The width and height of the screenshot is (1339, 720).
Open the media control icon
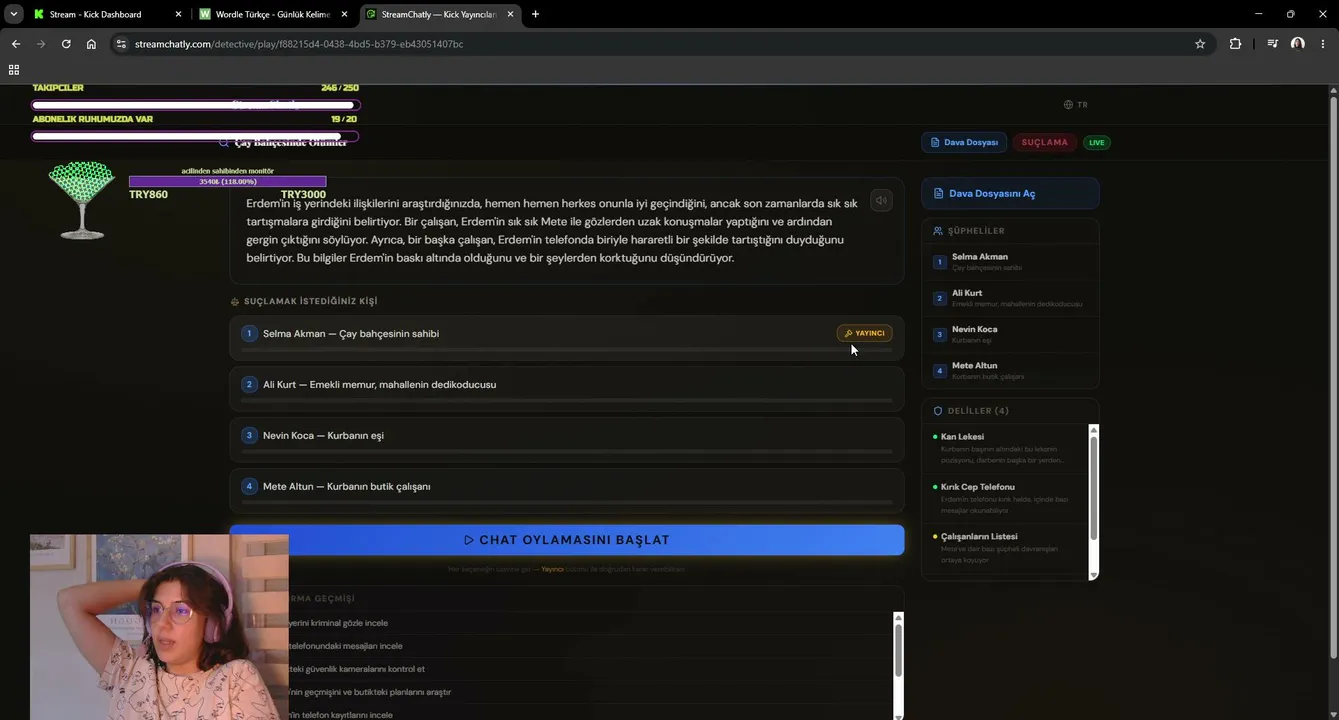[x=1272, y=44]
